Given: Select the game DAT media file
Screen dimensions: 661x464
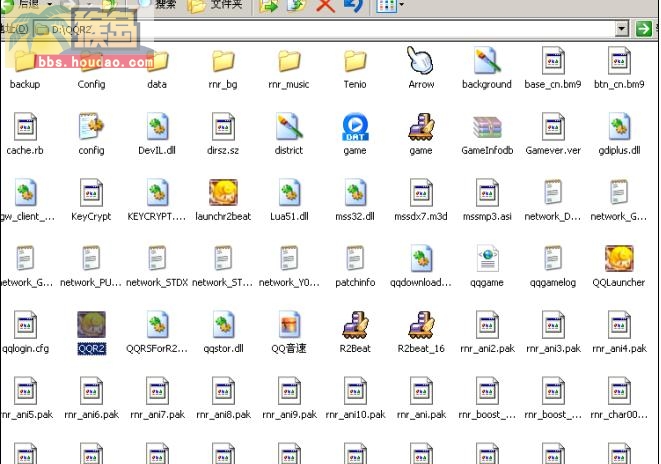Looking at the screenshot, I should 355,135.
